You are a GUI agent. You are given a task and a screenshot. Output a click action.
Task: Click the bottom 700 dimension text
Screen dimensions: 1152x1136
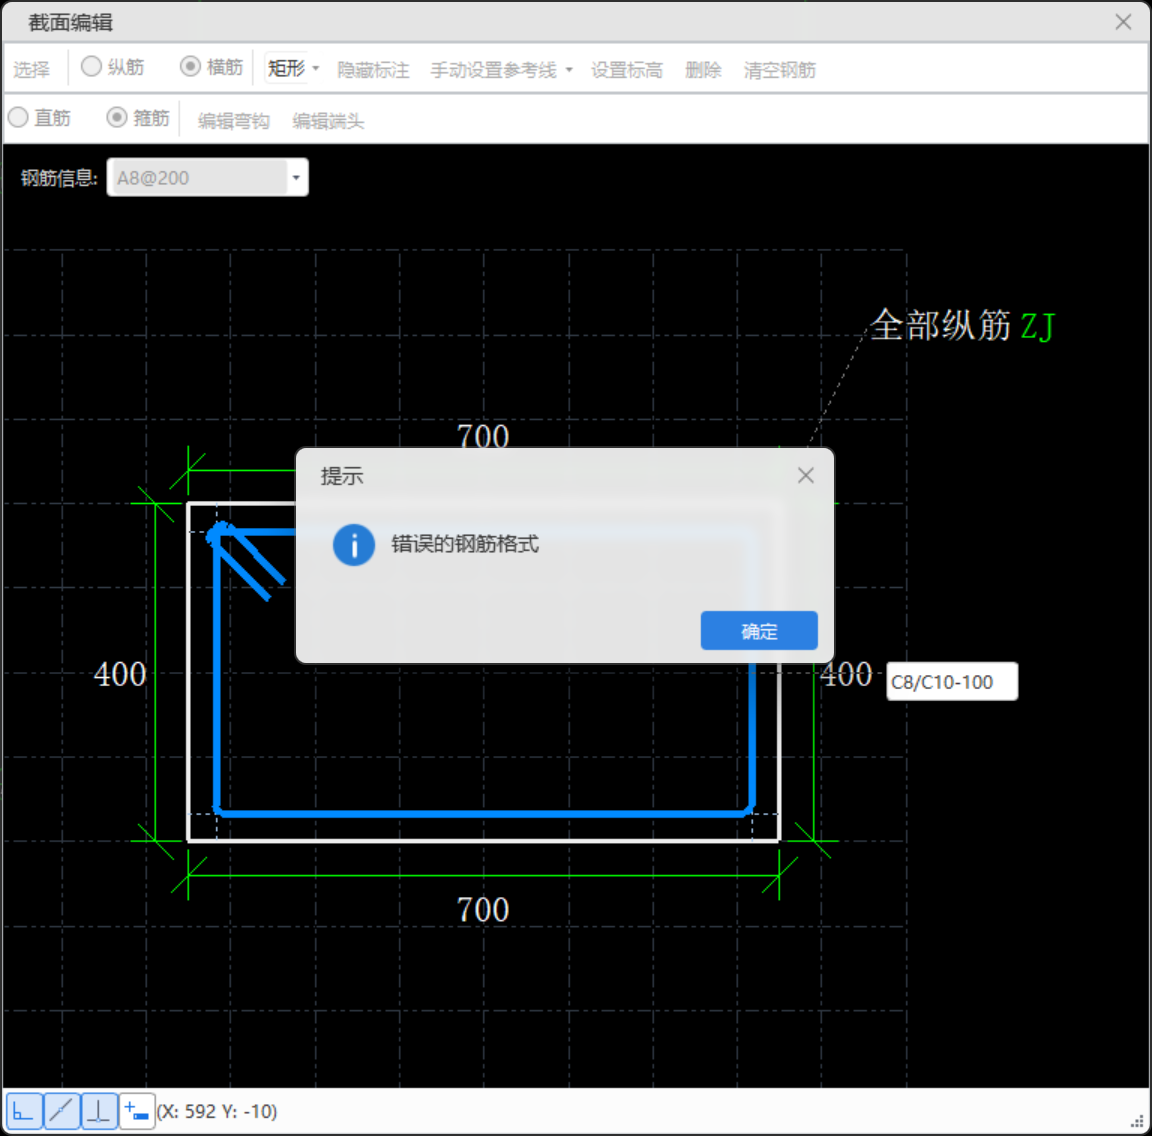pyautogui.click(x=483, y=910)
